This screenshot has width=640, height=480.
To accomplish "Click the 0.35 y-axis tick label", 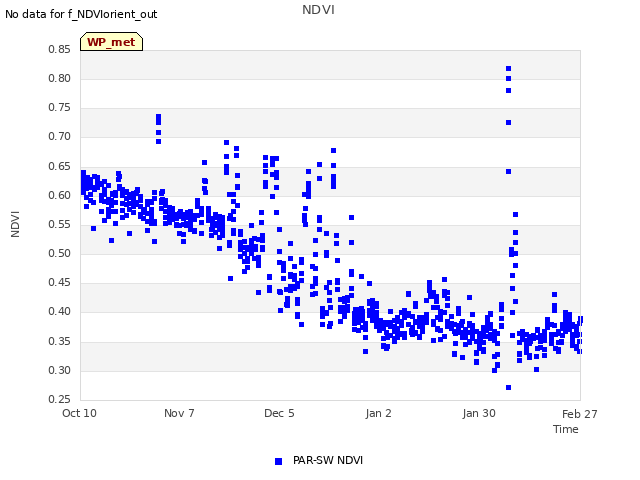I will point(59,341).
